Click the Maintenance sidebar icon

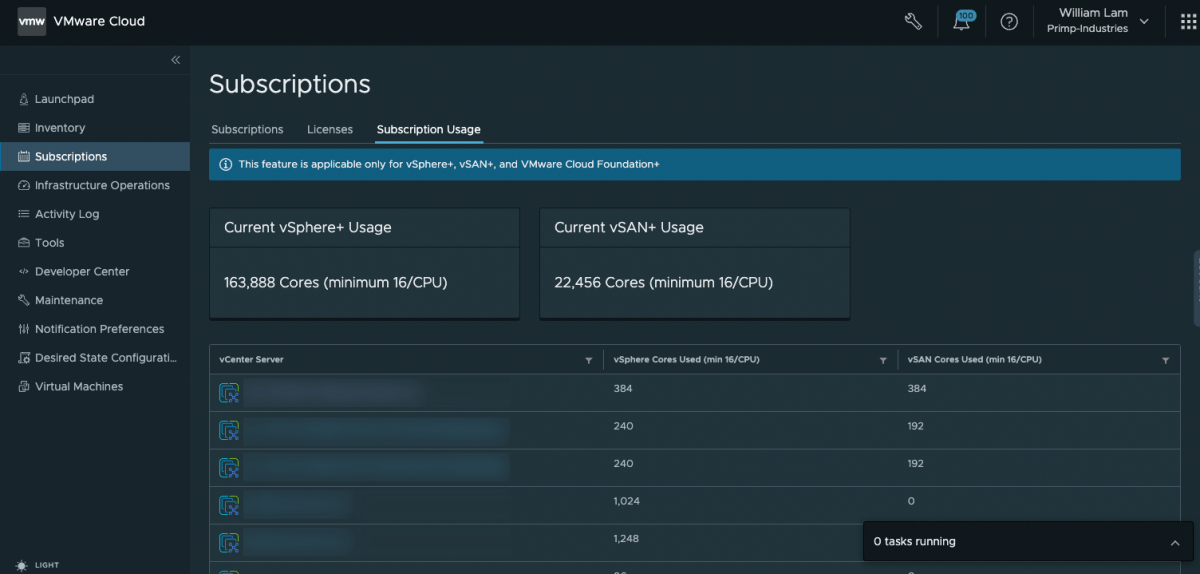[x=24, y=300]
